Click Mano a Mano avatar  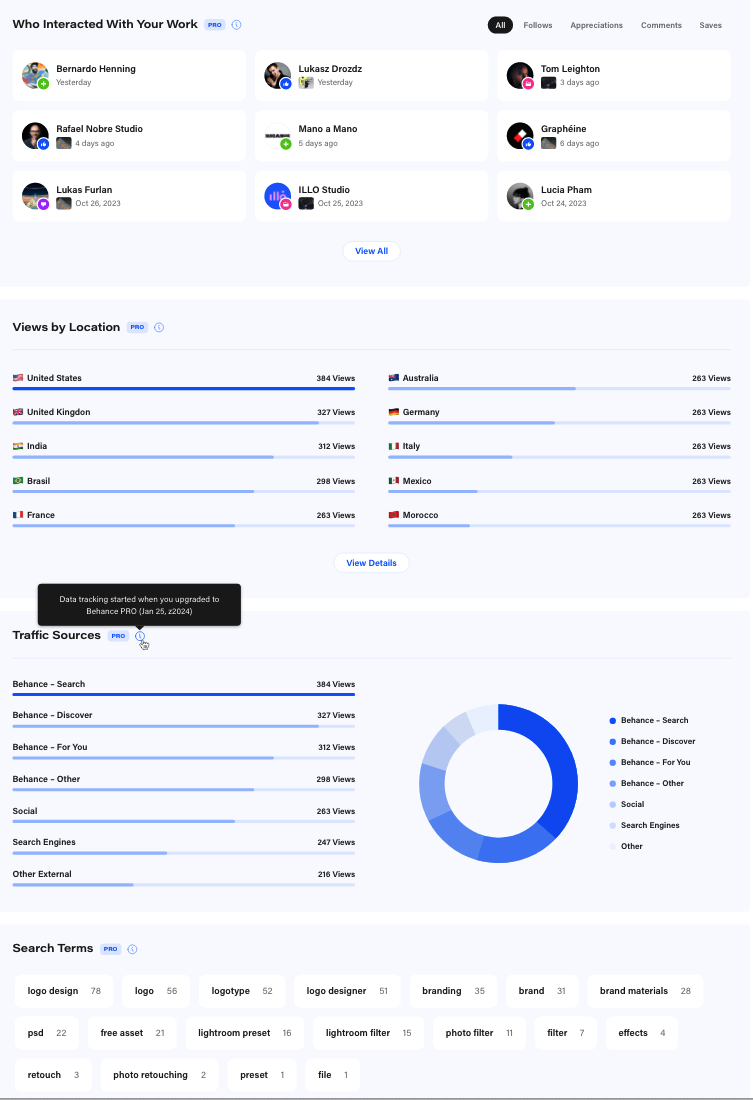tap(277, 135)
